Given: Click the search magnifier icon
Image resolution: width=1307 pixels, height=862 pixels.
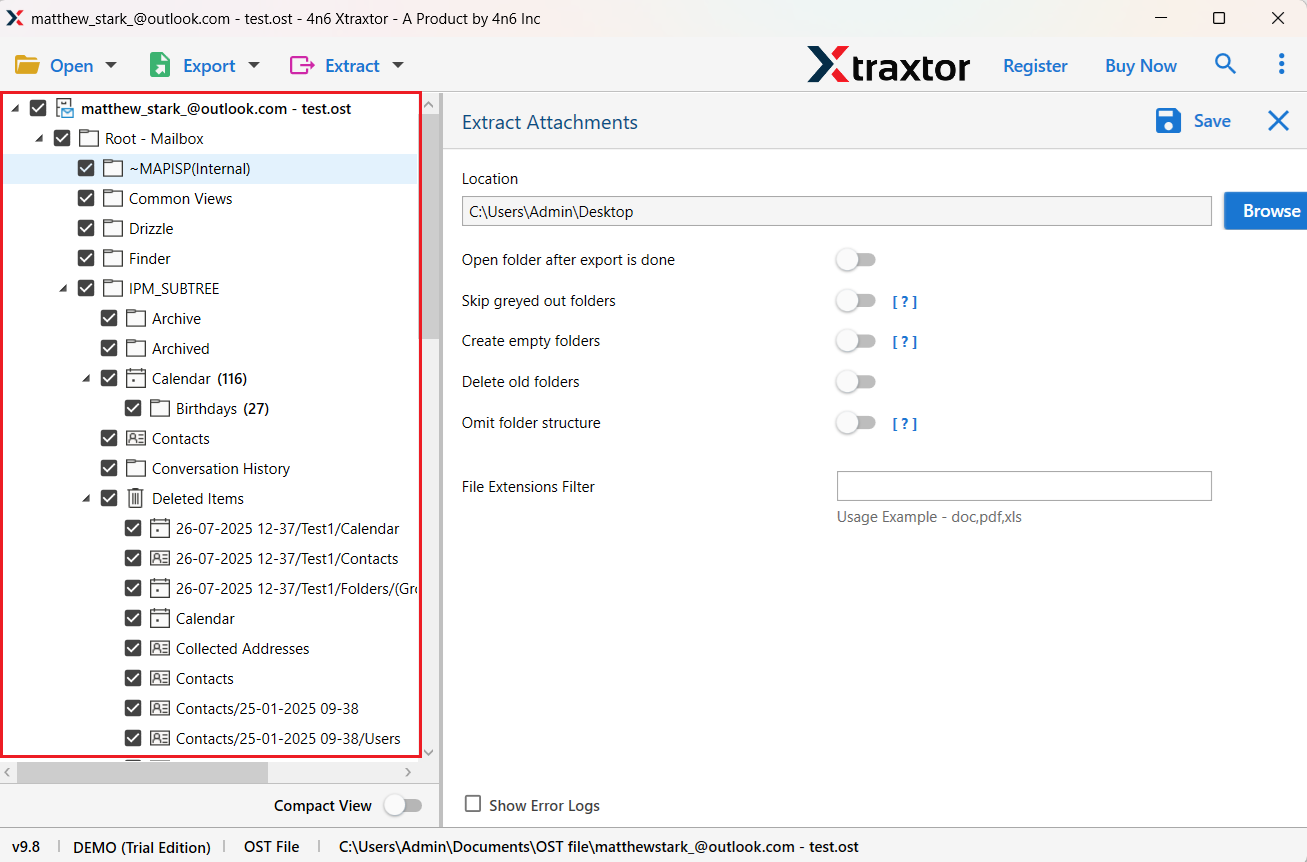Looking at the screenshot, I should pos(1225,64).
